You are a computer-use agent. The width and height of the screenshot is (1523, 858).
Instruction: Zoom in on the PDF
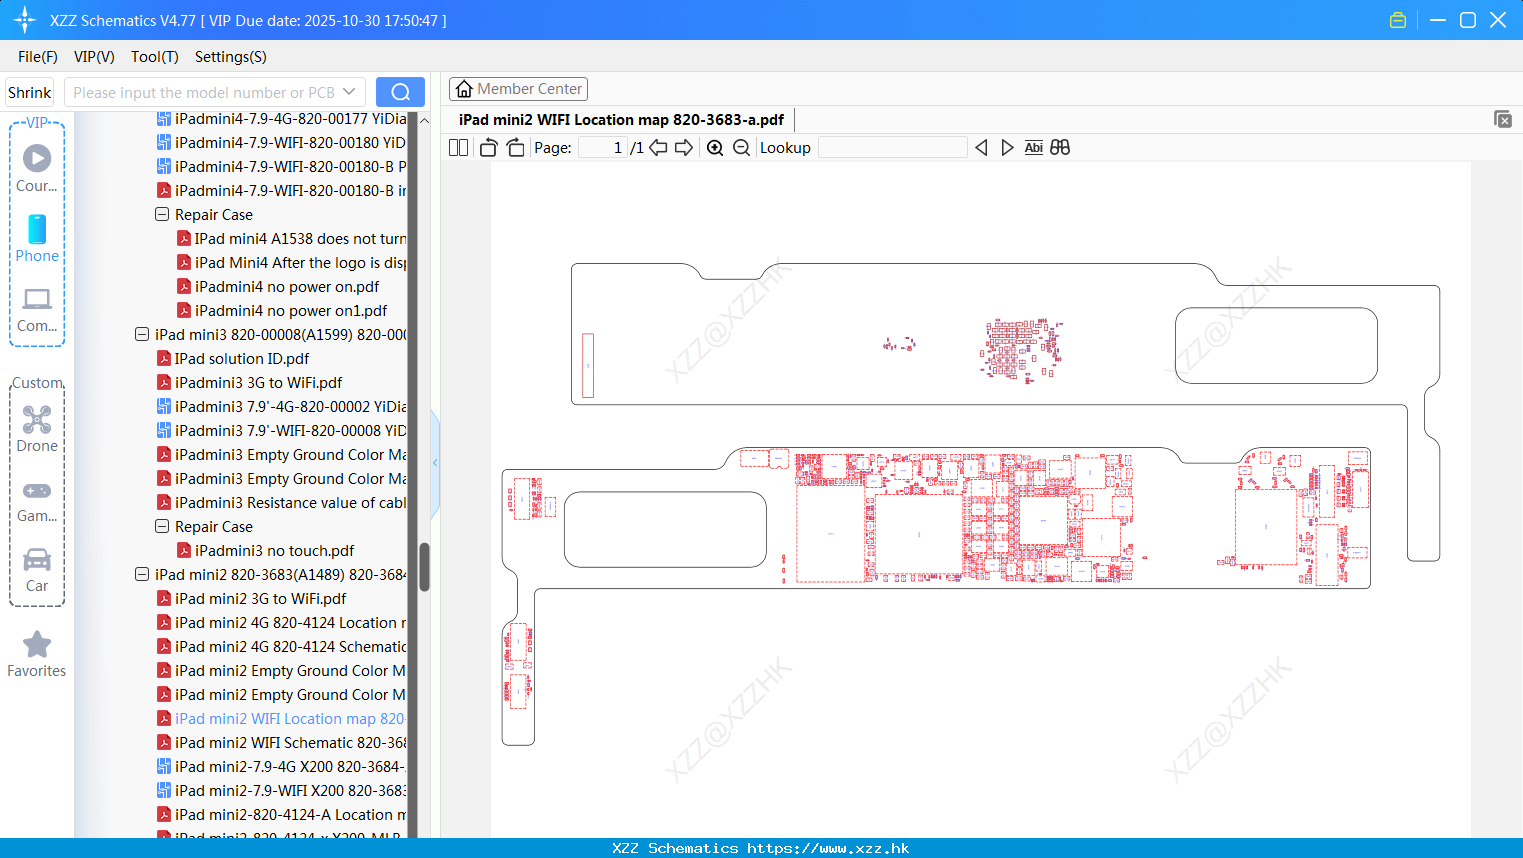click(x=715, y=148)
